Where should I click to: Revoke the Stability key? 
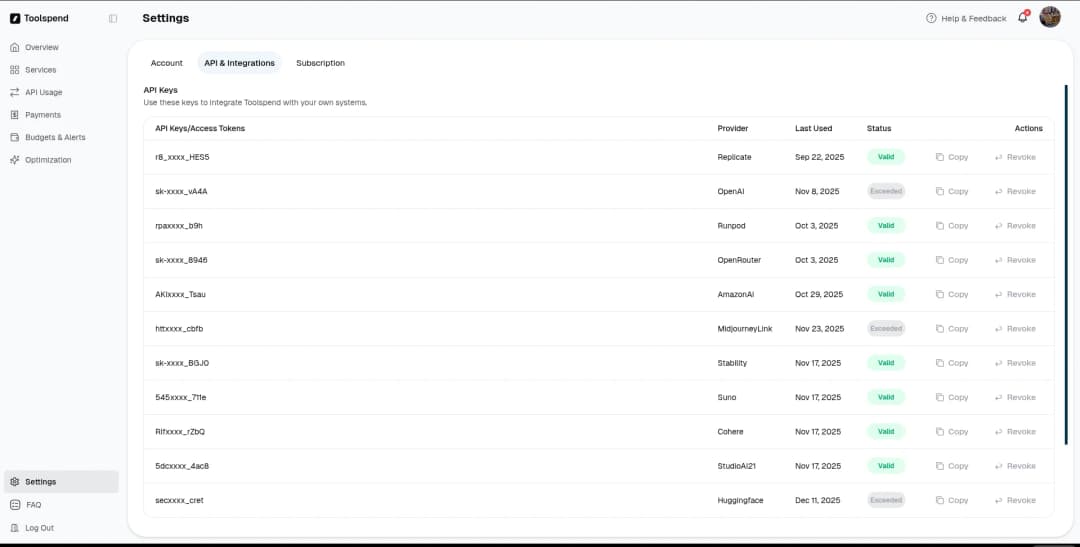pyautogui.click(x=1015, y=363)
